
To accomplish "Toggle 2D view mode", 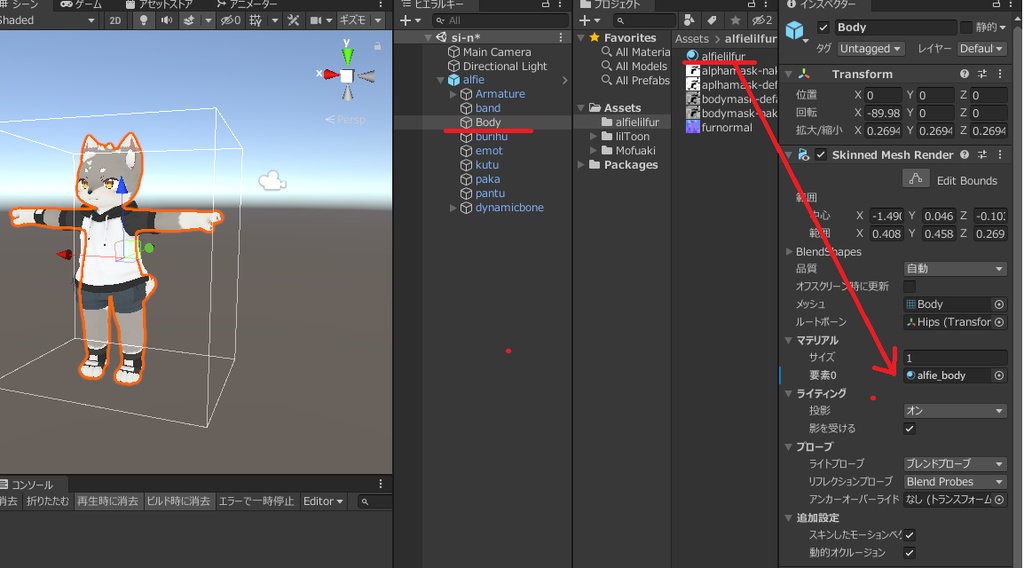I will pyautogui.click(x=115, y=20).
